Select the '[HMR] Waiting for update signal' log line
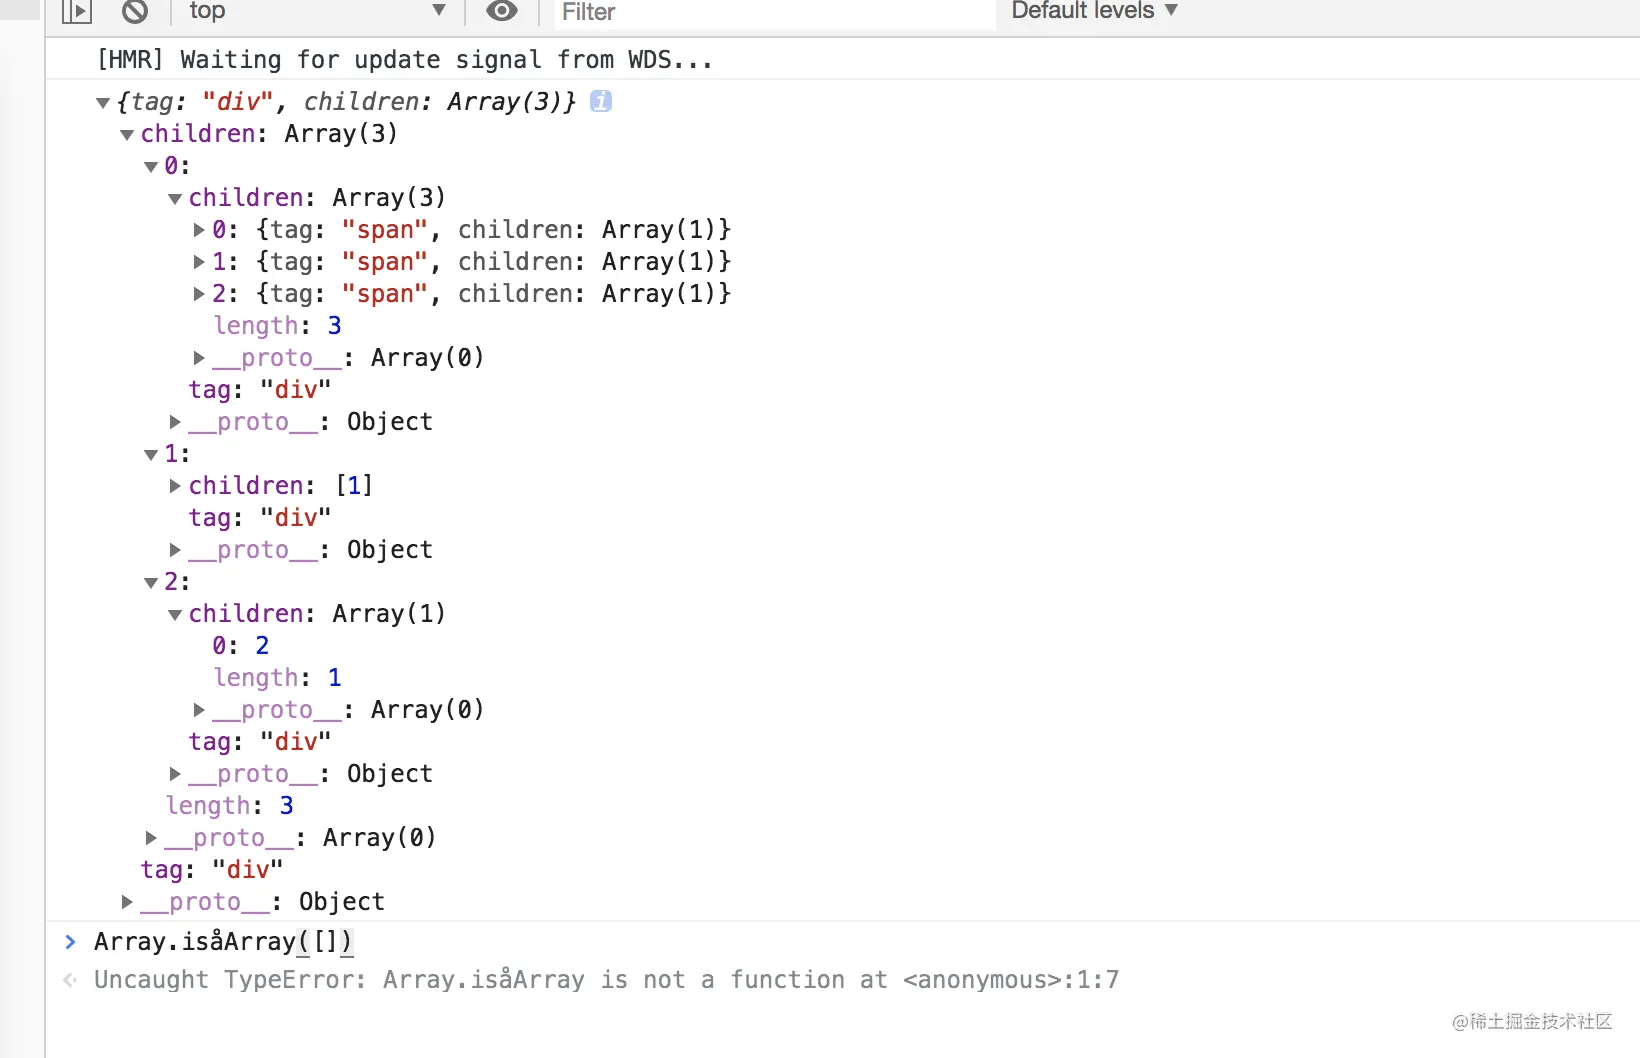The height and width of the screenshot is (1058, 1640). tap(405, 60)
